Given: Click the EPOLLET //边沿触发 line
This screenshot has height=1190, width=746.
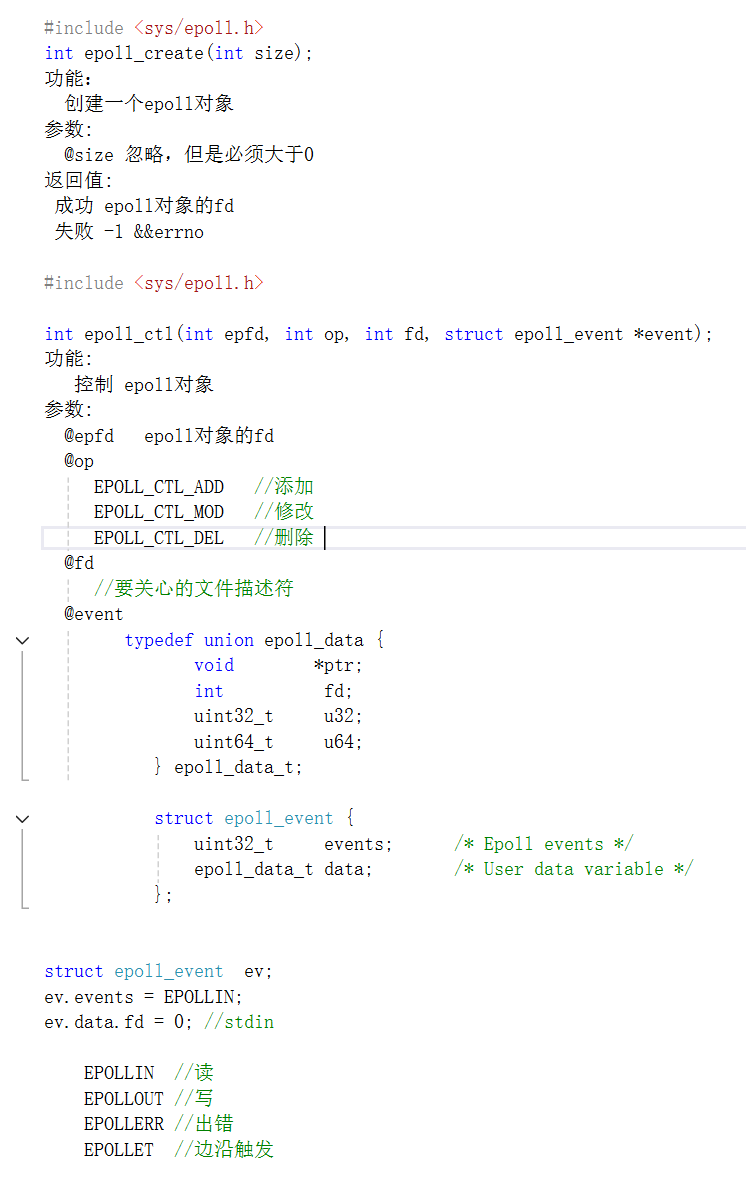Looking at the screenshot, I should (178, 1150).
